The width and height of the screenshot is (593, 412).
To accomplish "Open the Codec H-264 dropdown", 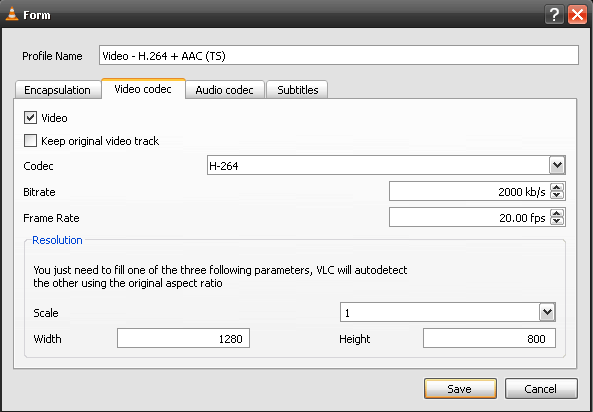I will coord(557,165).
